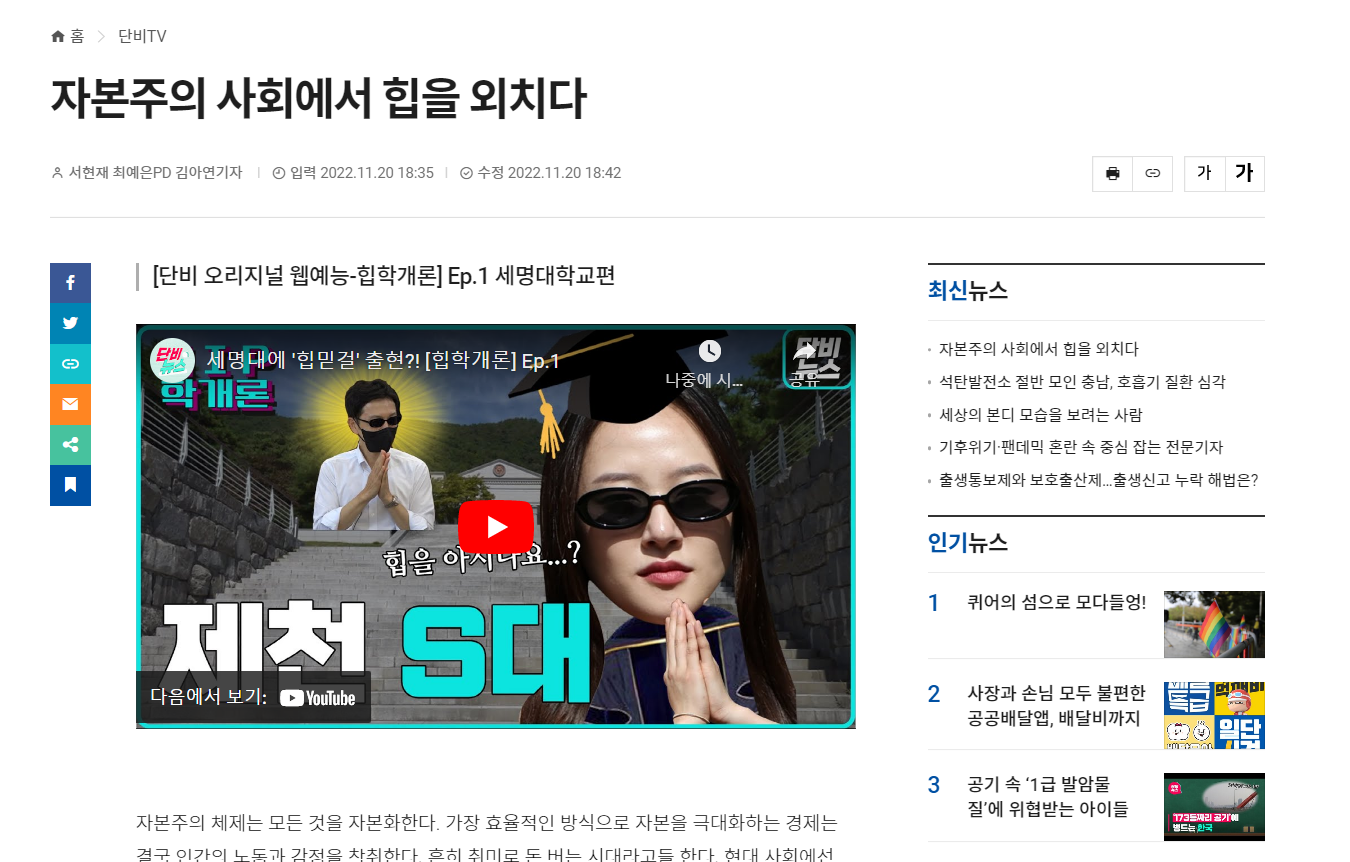Share article on Facebook
The height and width of the screenshot is (862, 1350).
70,283
